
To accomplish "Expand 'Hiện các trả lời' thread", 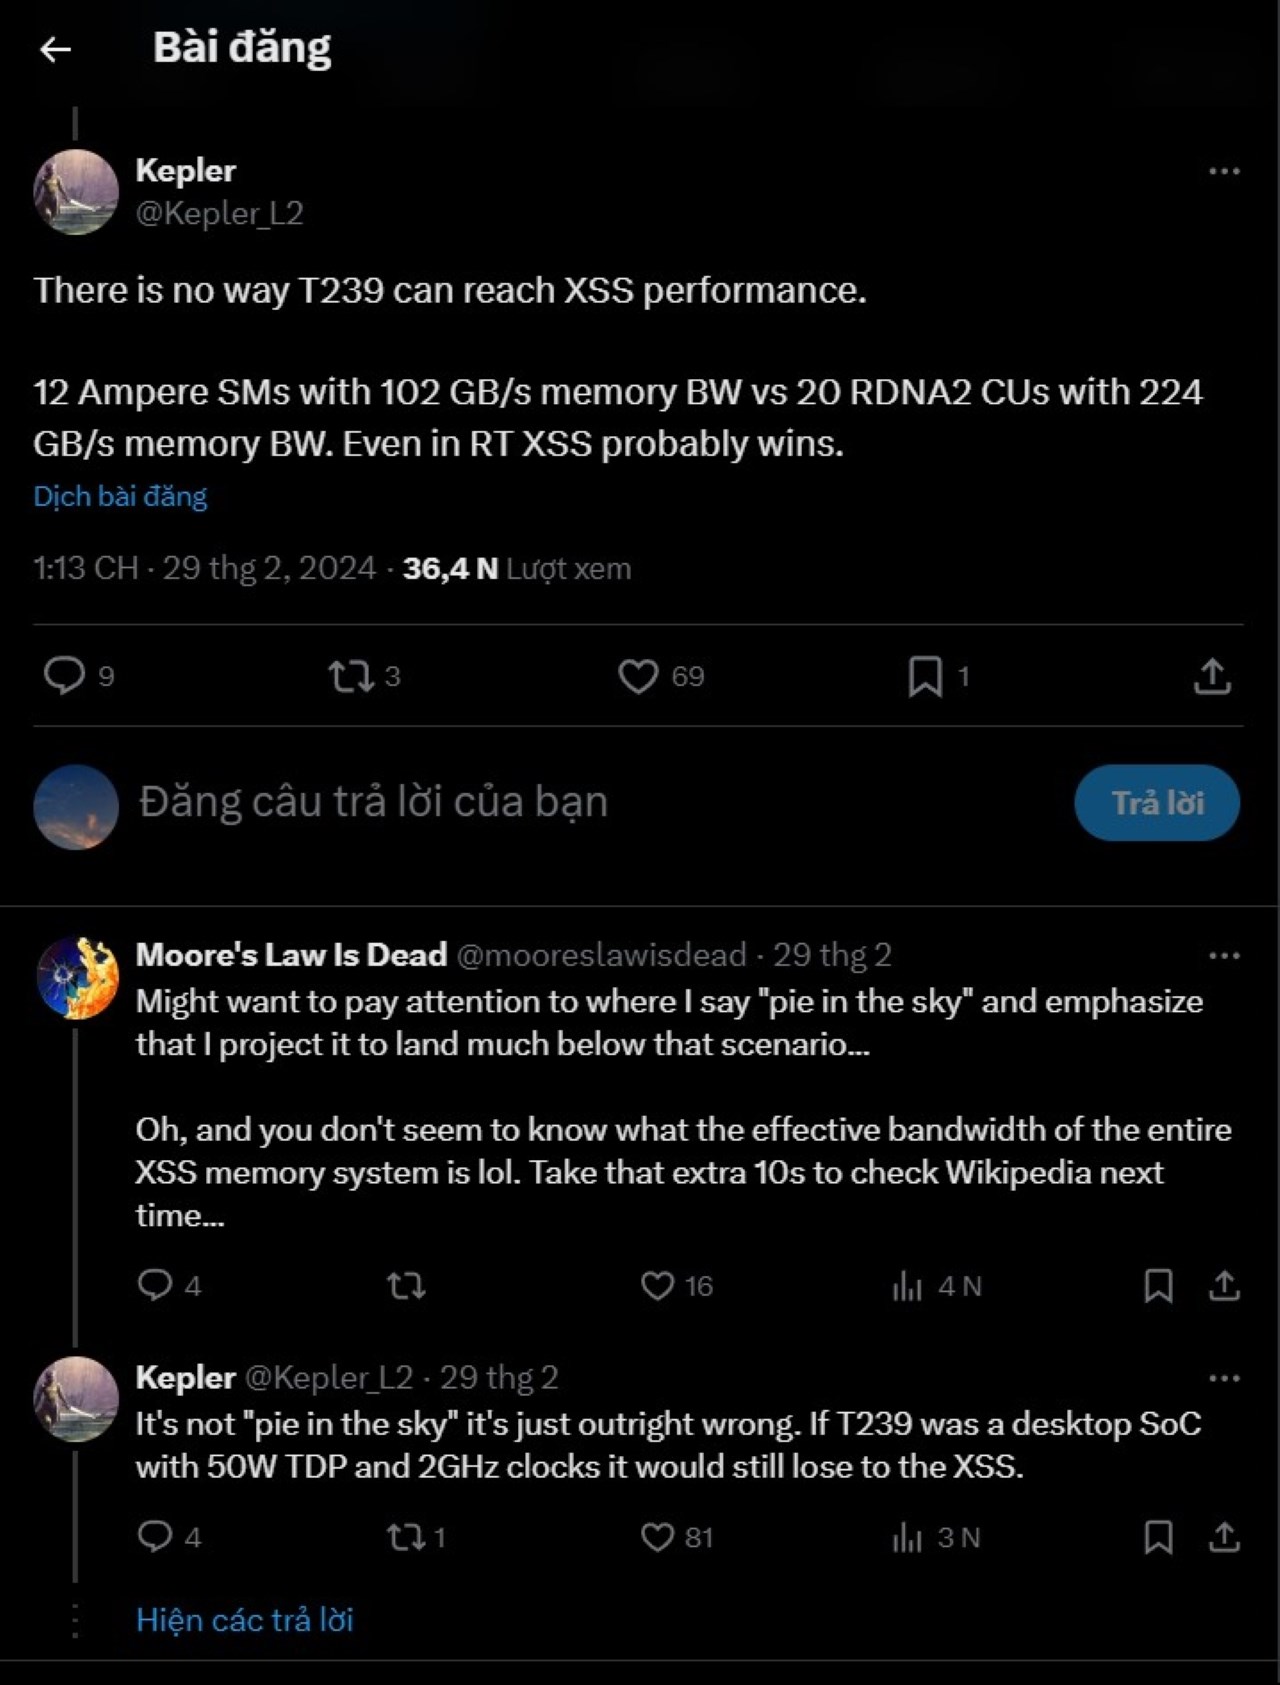I will coord(245,1620).
